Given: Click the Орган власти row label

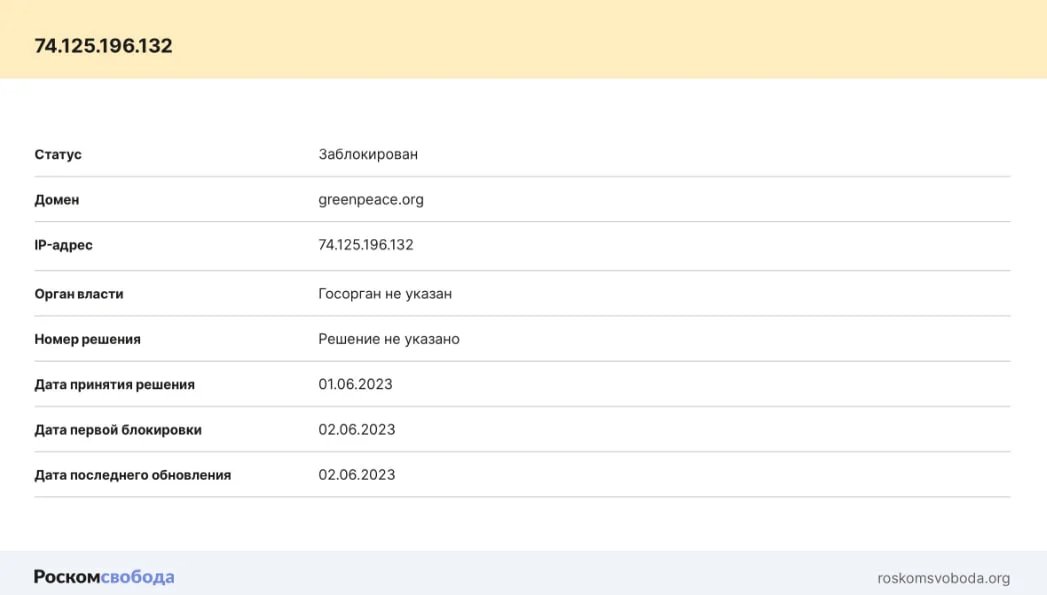Looking at the screenshot, I should [x=79, y=293].
